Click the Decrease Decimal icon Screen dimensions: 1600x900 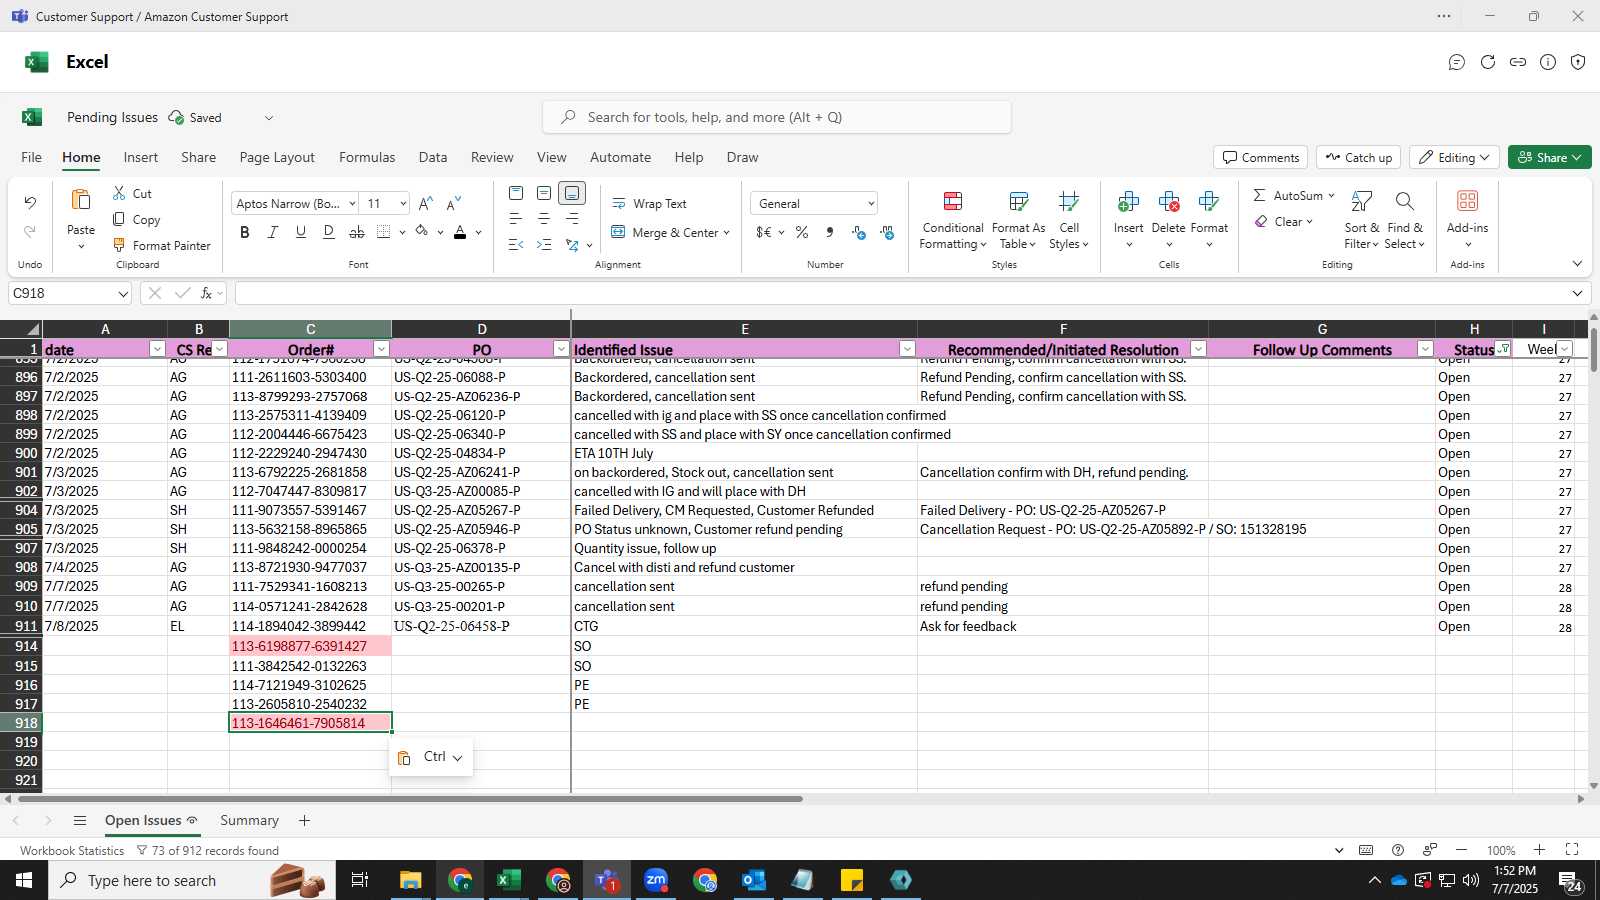pos(887,232)
